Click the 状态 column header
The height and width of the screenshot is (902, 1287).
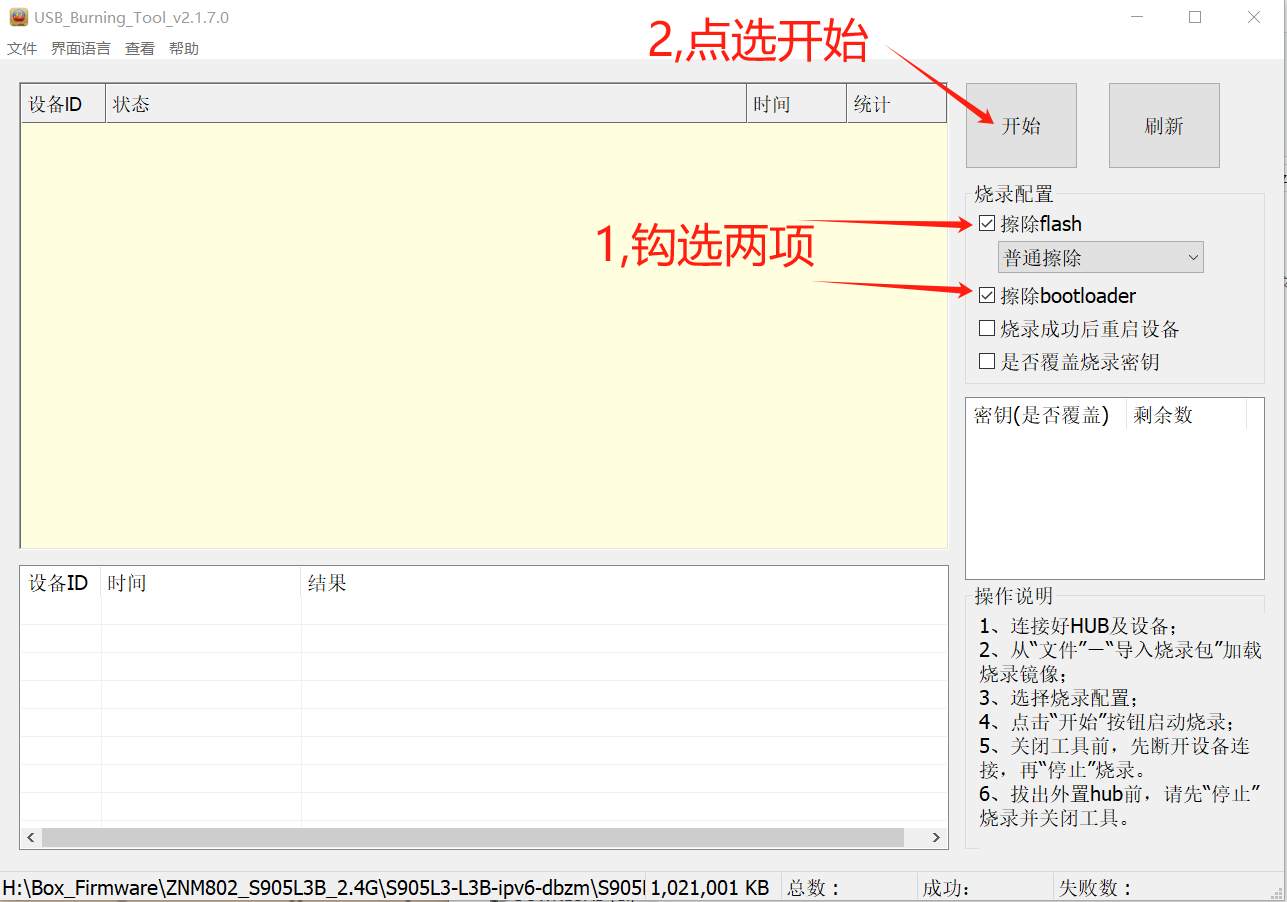point(425,104)
